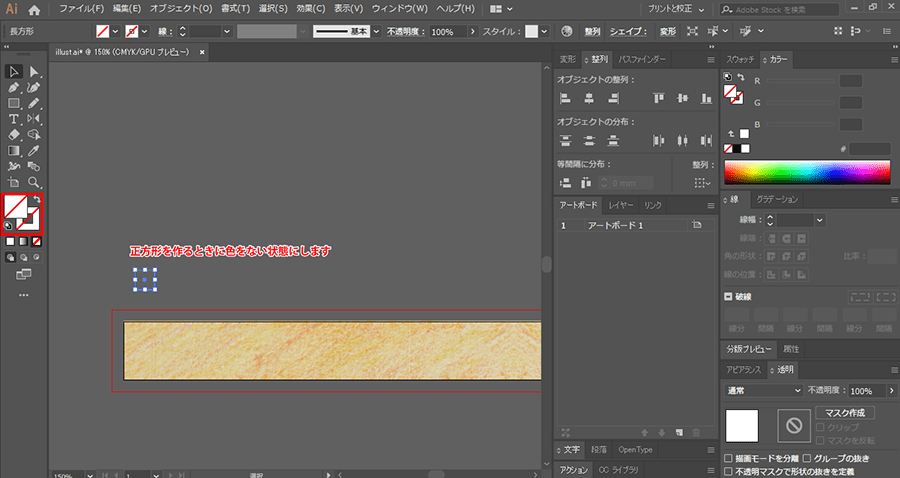
Task: Click horizontal align left icon
Action: tap(565, 99)
